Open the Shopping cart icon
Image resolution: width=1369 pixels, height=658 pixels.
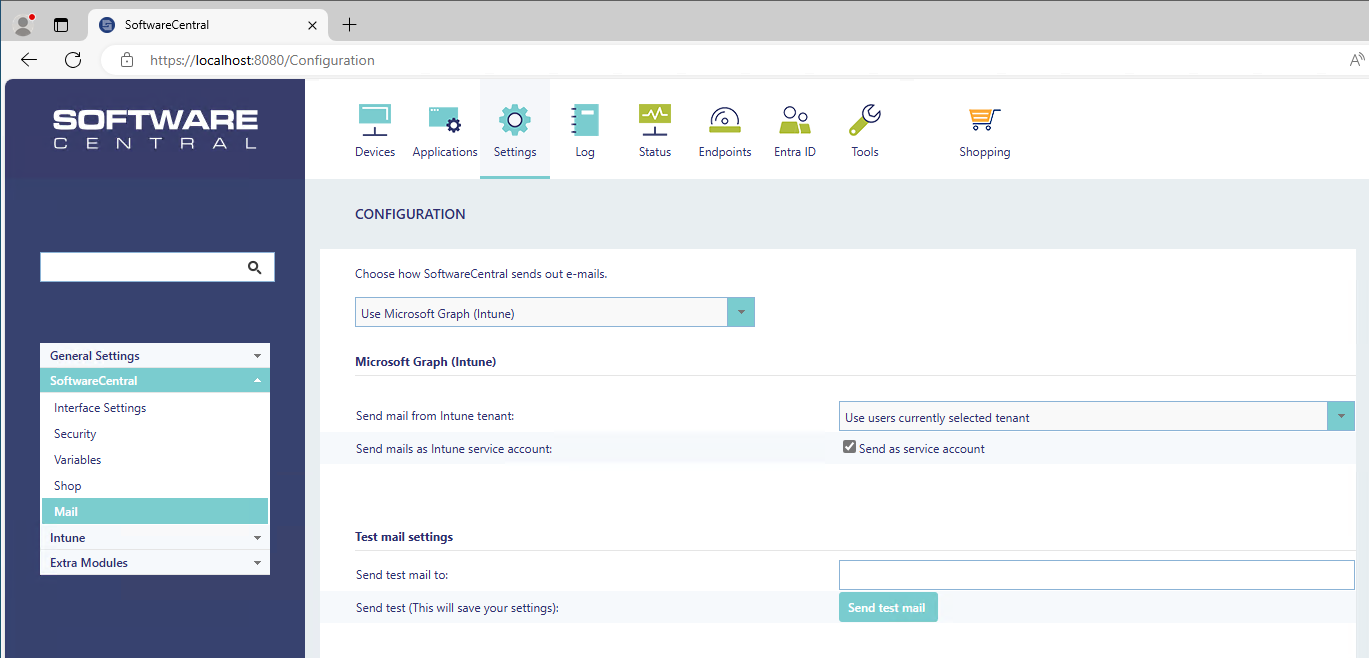[985, 121]
